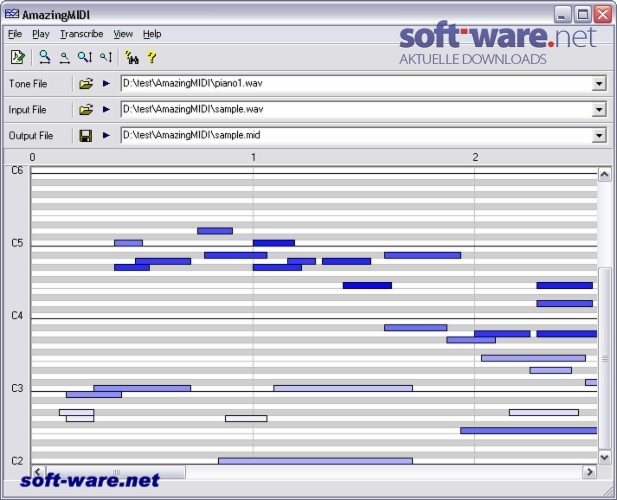Play the Output File
This screenshot has height=500, width=617.
[106, 135]
